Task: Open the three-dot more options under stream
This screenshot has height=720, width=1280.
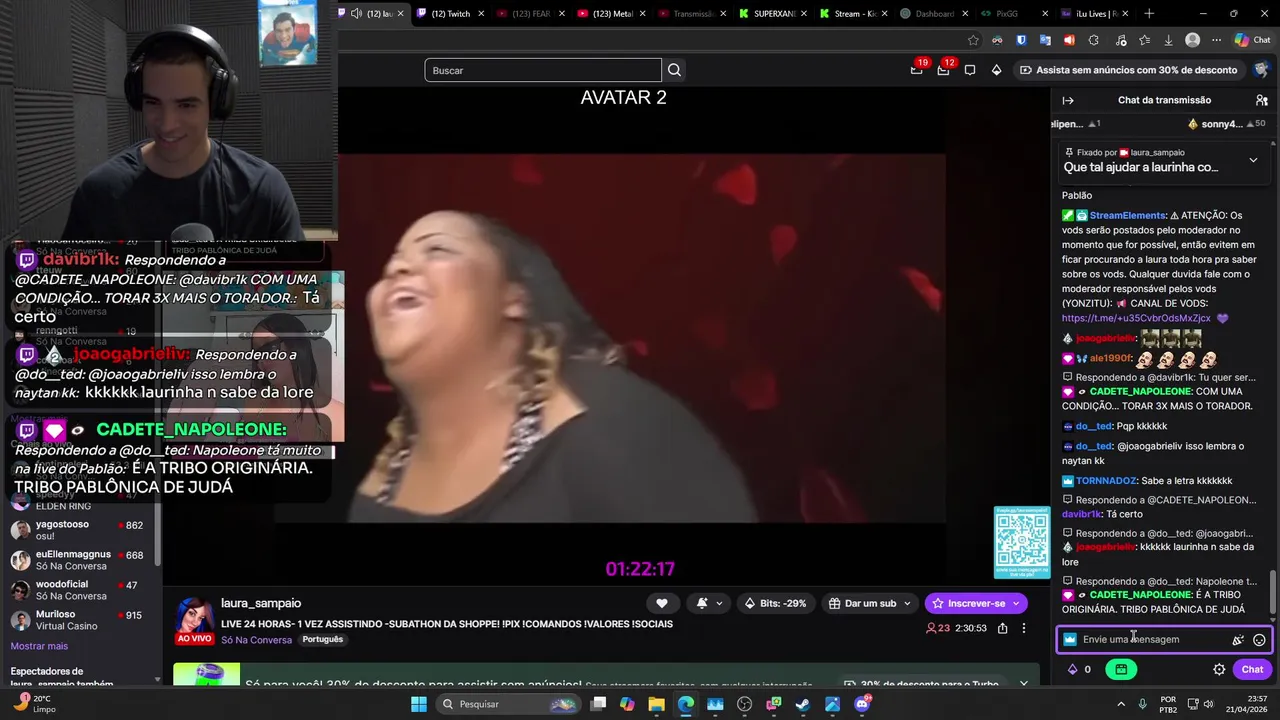Action: pos(1023,628)
